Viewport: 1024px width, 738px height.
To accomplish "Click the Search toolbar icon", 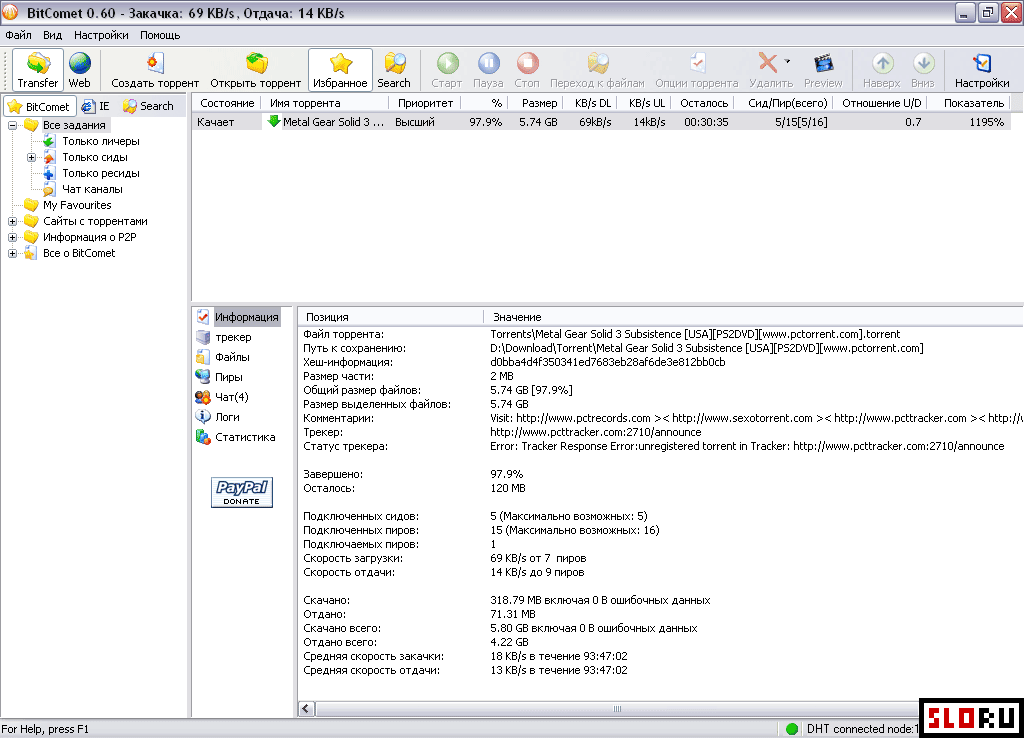I will coord(394,69).
